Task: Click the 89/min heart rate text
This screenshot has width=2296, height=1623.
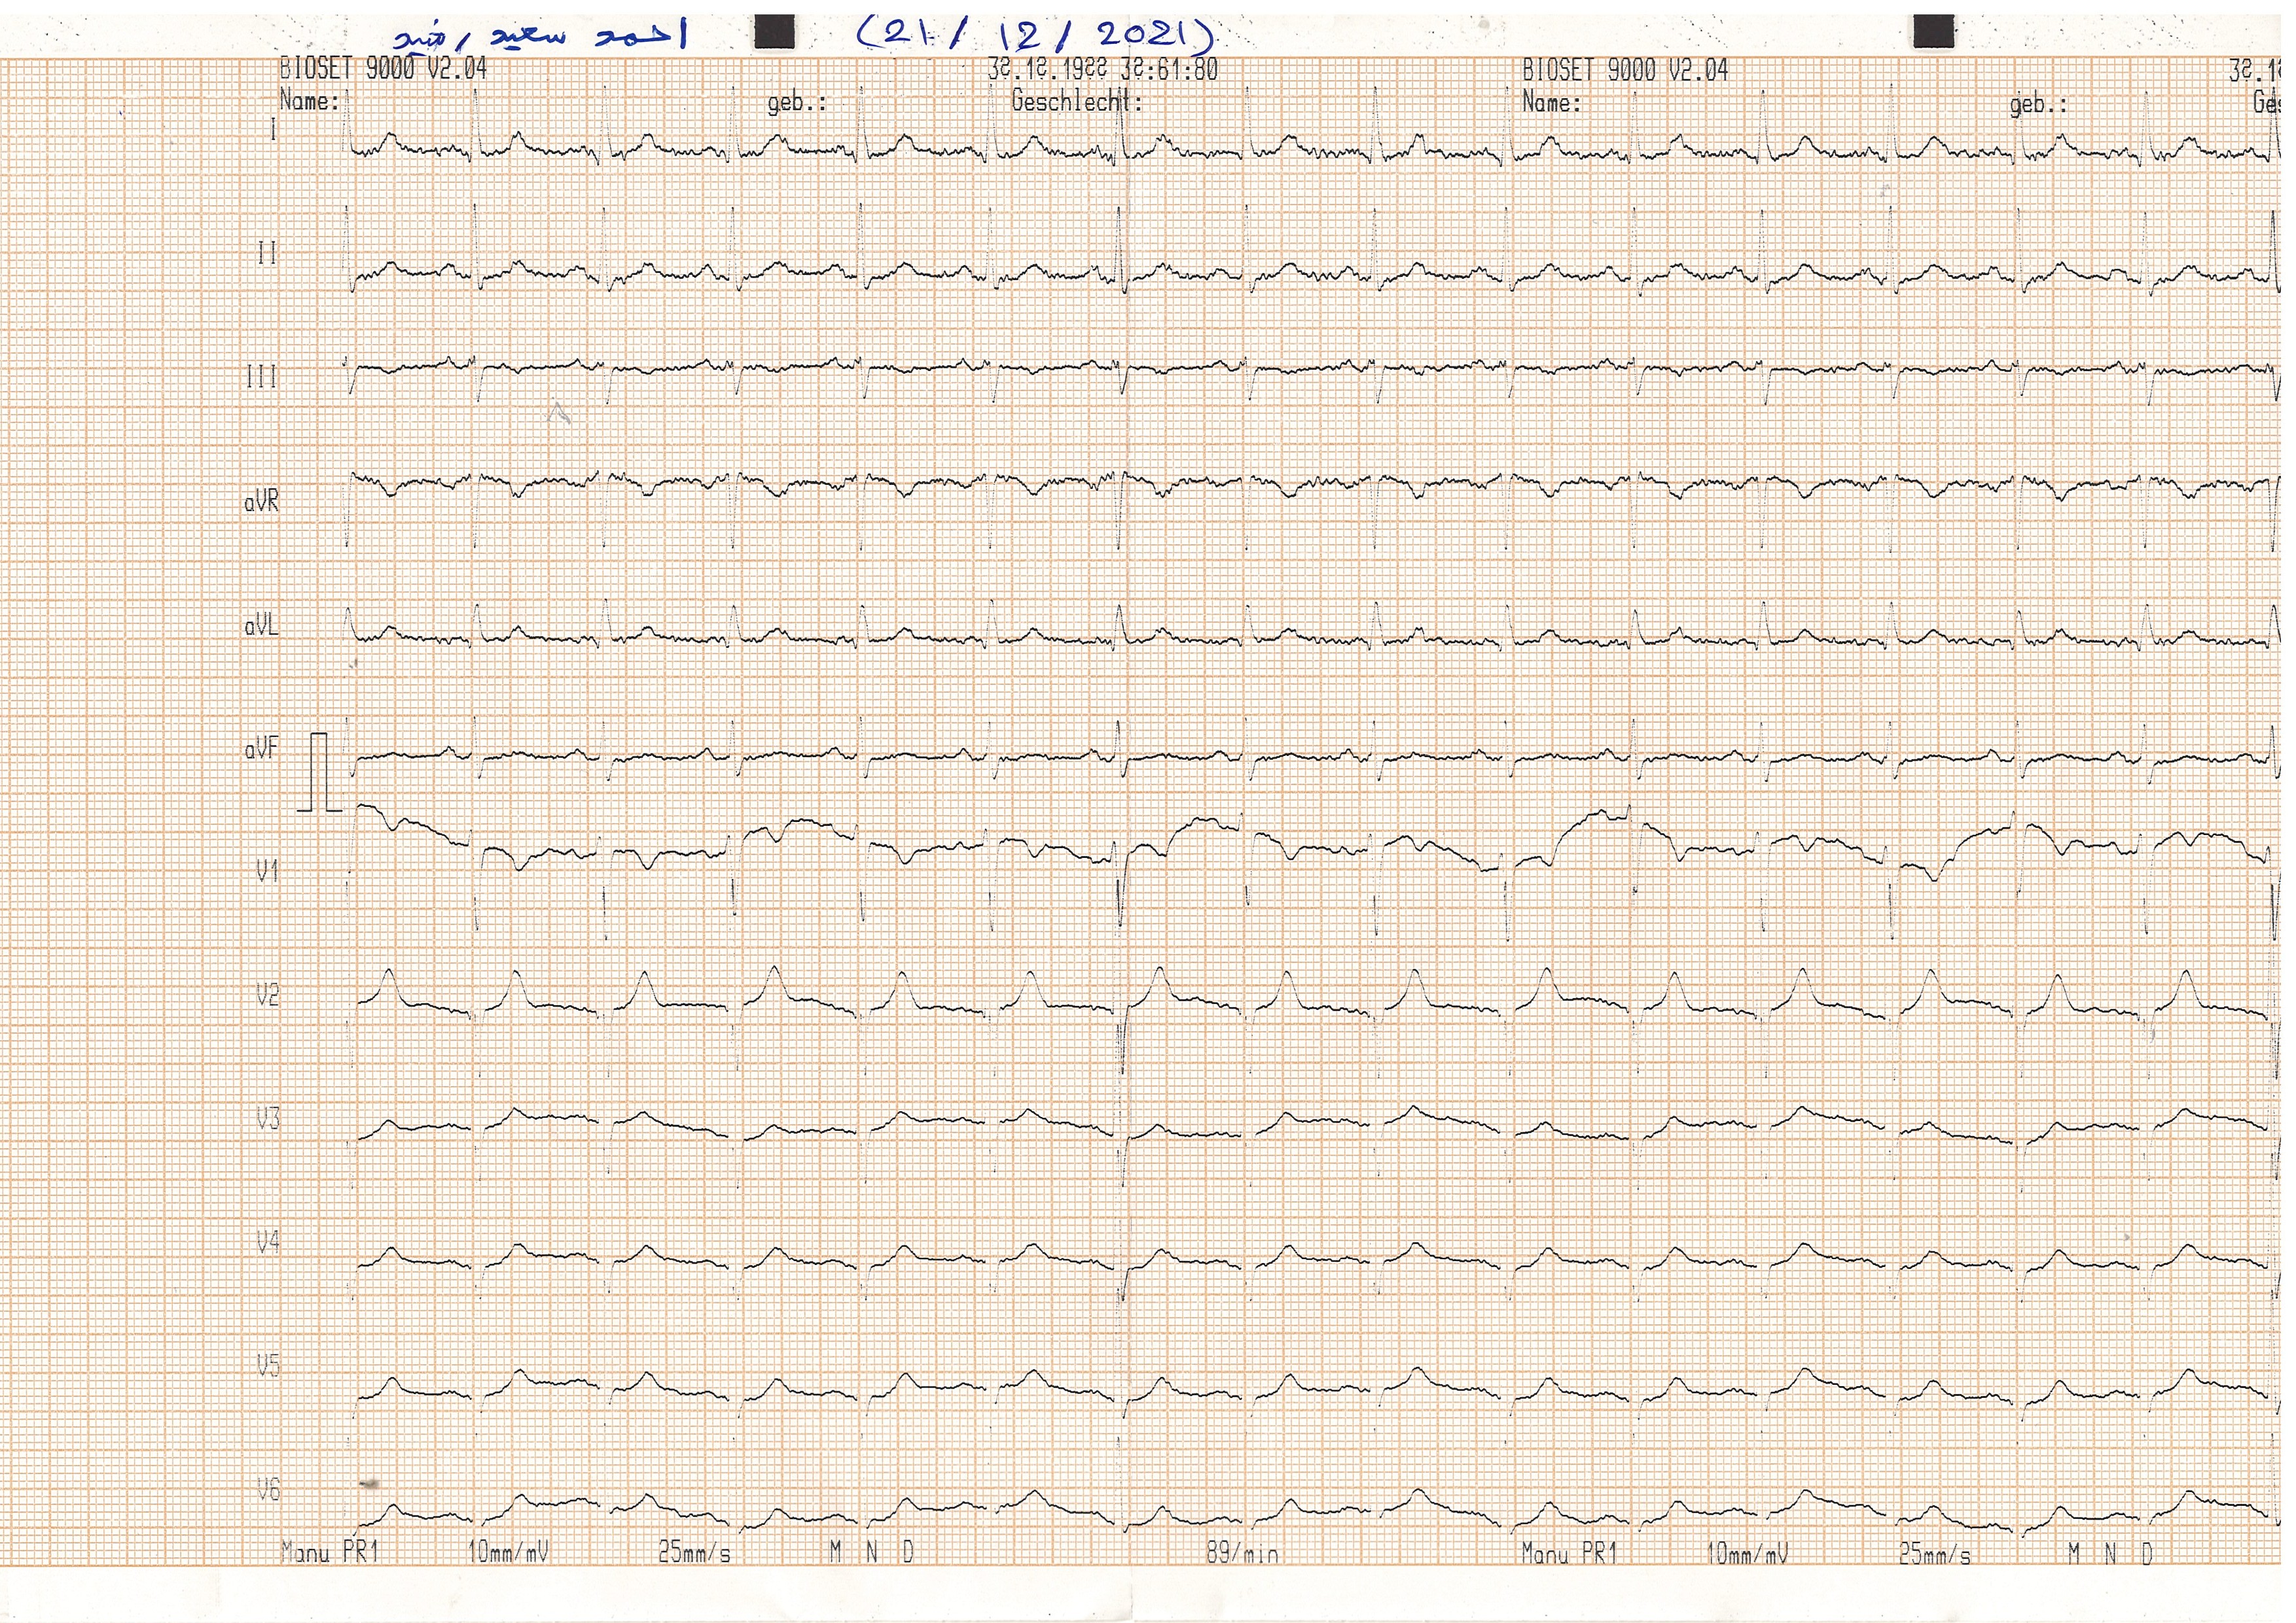Action: 1242,1553
